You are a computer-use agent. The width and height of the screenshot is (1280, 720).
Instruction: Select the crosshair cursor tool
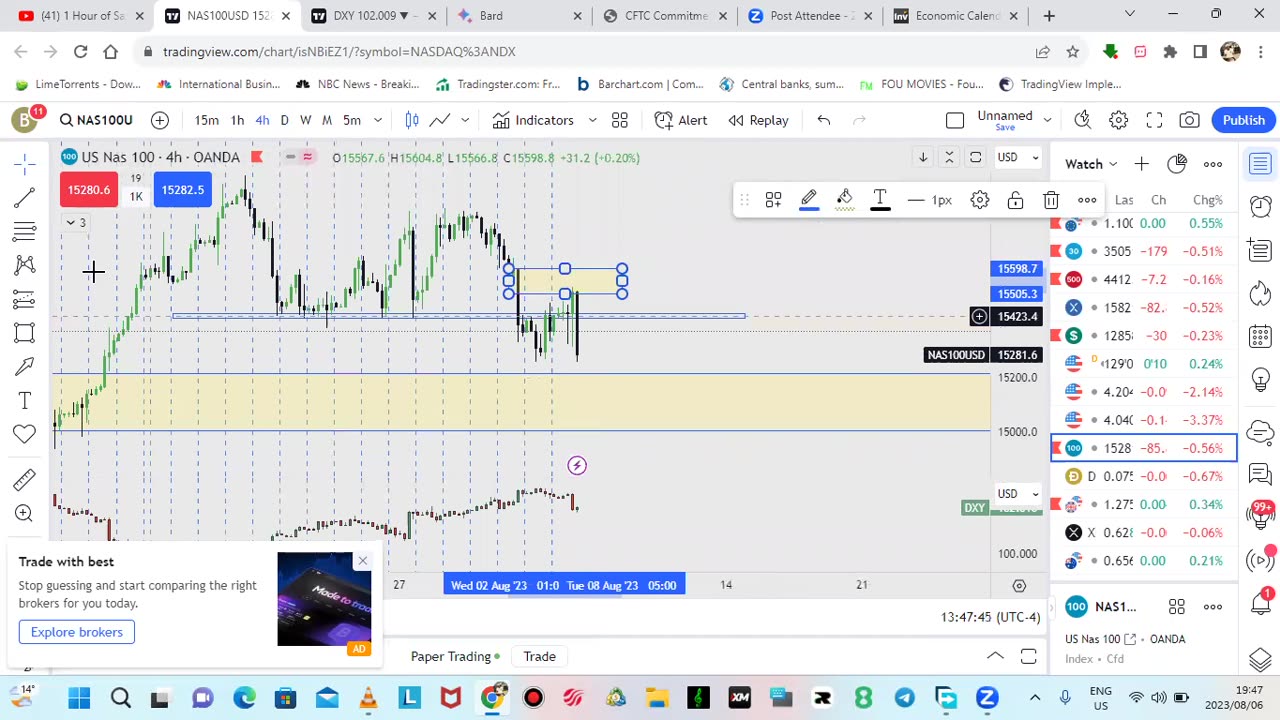click(x=25, y=162)
